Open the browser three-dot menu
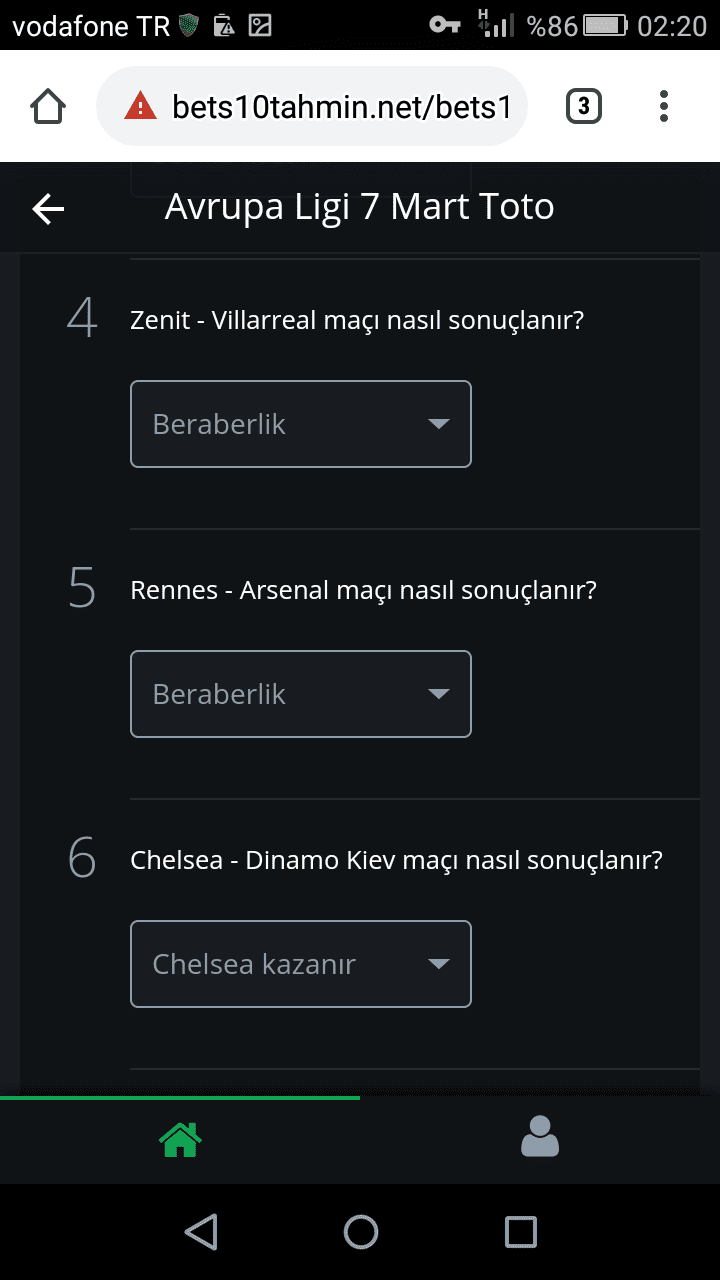 click(664, 106)
